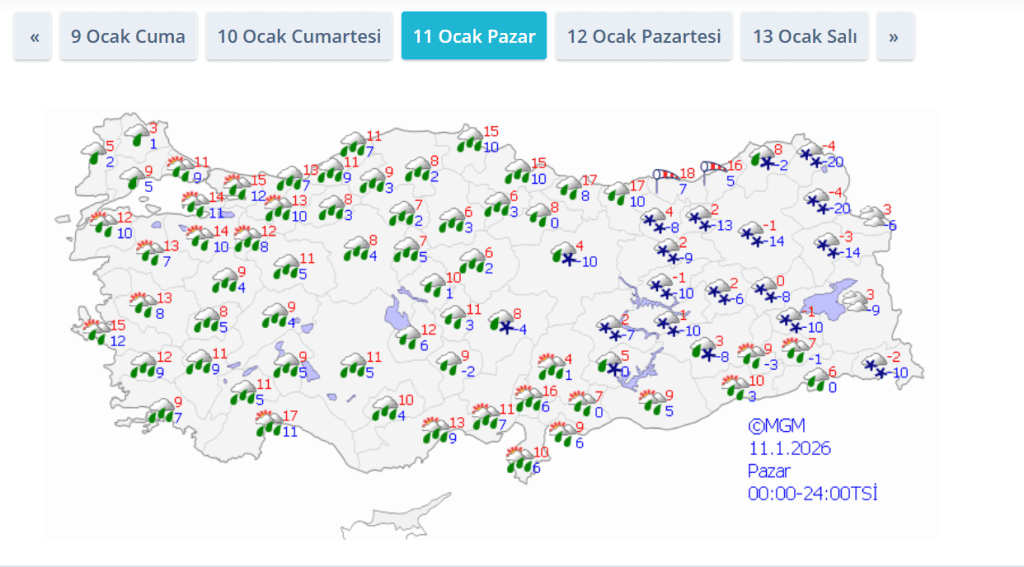Click the sunny-rain icon showing 16 / 6
Screen dimensions: 1024x567
point(527,398)
